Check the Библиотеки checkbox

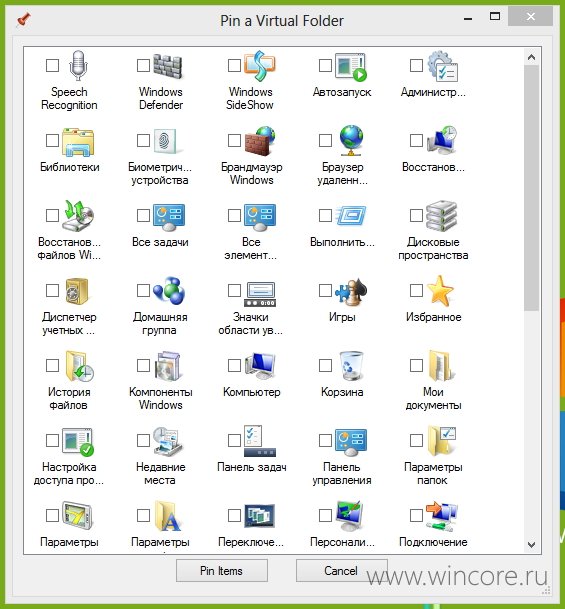point(52,140)
